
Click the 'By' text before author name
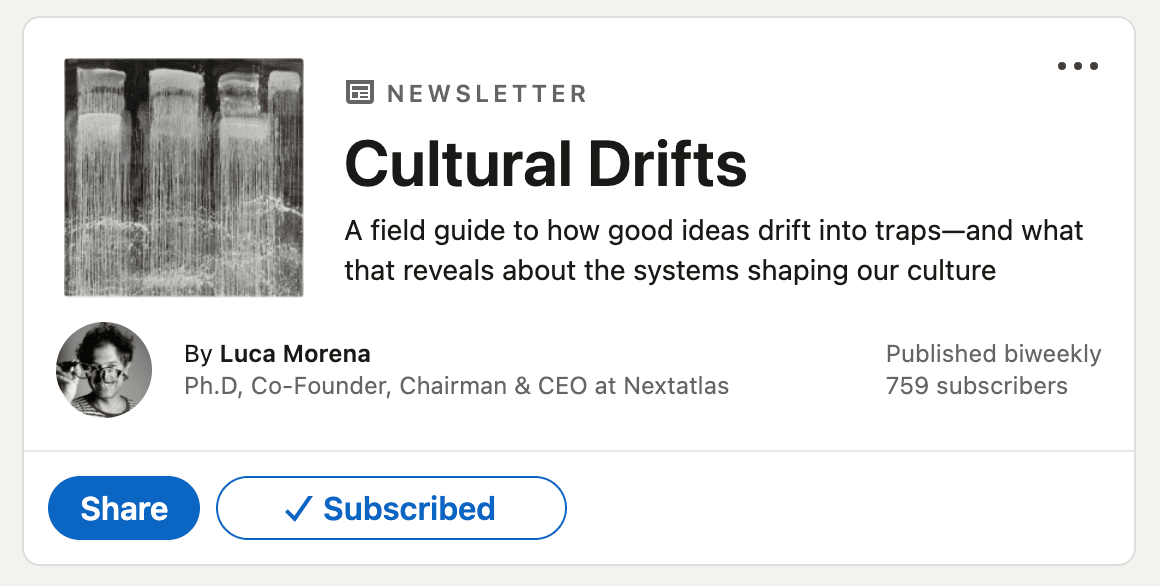(x=198, y=354)
